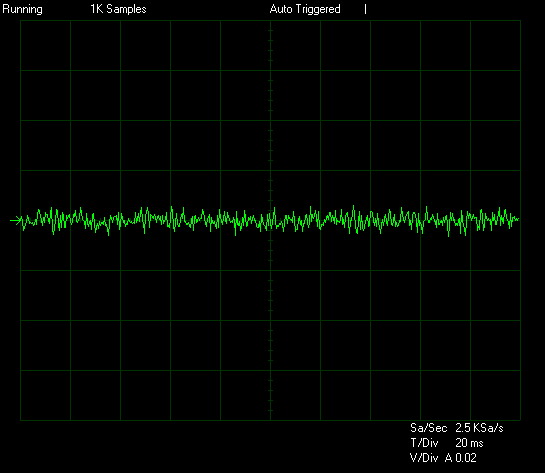The image size is (545, 473).
Task: Click the green waveform at its right end
Action: point(518,219)
